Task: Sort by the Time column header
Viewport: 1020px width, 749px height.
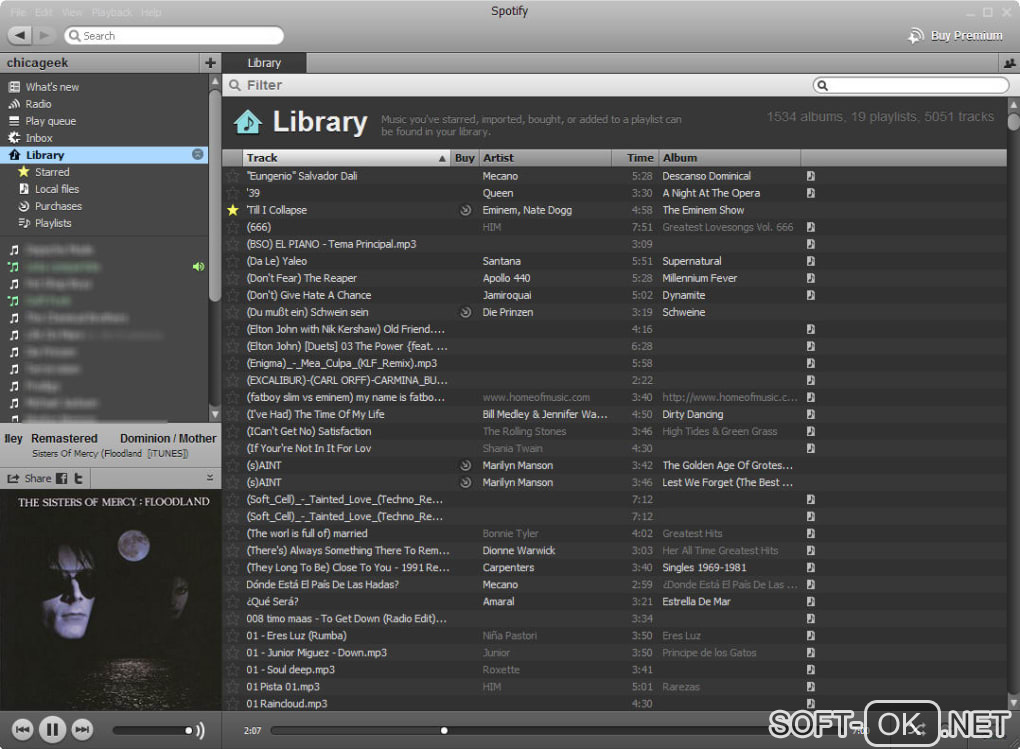Action: point(634,157)
